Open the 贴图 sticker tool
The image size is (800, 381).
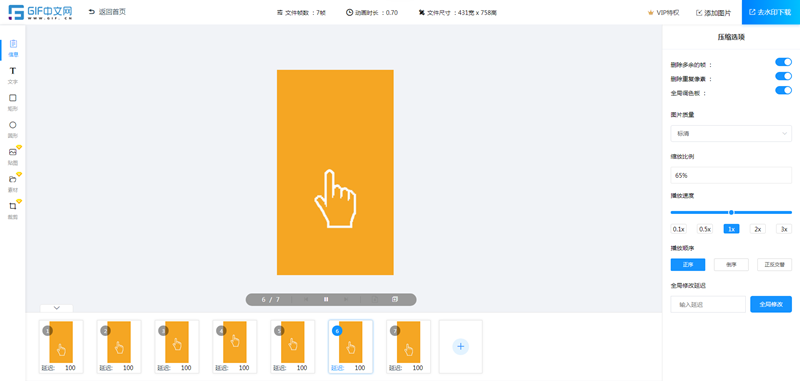click(x=13, y=156)
